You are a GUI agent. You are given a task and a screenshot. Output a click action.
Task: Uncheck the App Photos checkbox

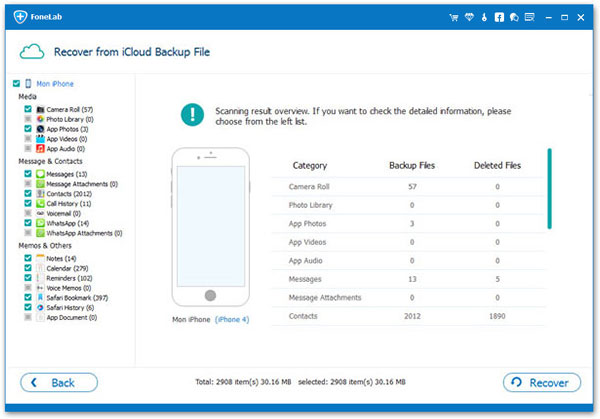pos(28,129)
